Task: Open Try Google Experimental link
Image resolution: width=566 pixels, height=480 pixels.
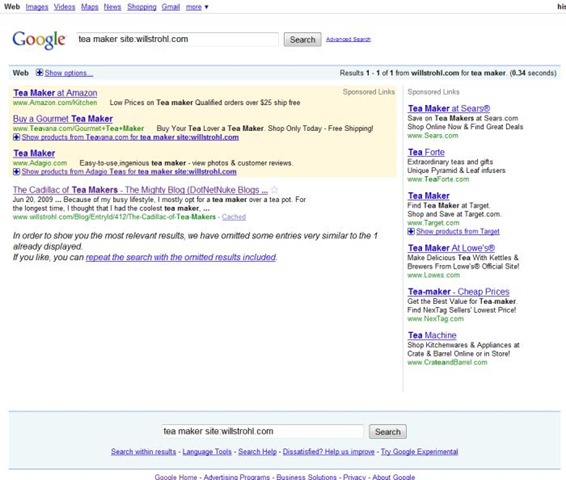Action: point(419,451)
